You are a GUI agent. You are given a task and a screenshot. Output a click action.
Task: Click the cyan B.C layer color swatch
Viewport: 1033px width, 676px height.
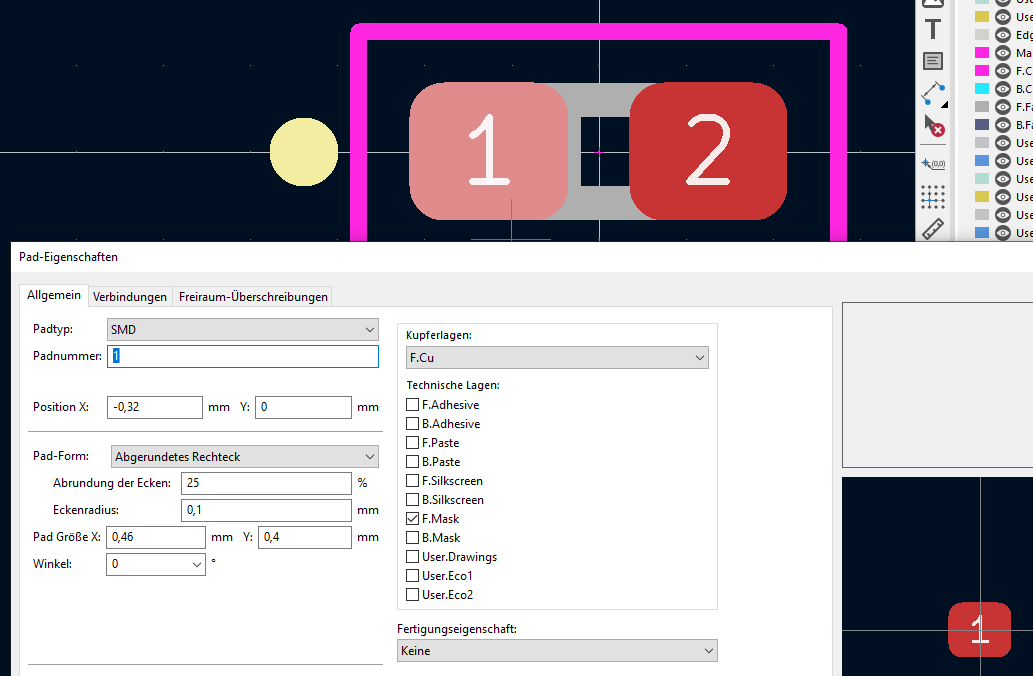tap(982, 89)
